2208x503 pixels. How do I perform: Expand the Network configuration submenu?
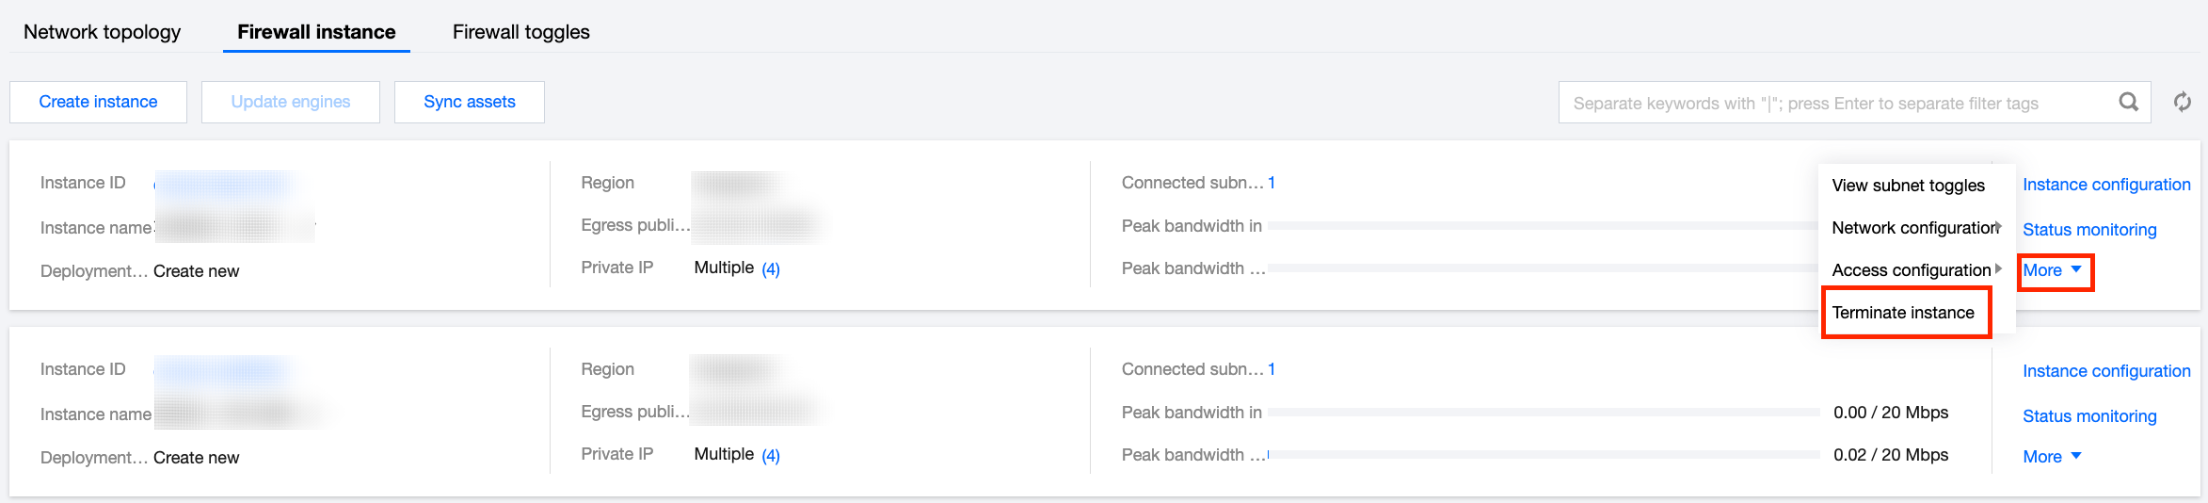[x=1915, y=228]
